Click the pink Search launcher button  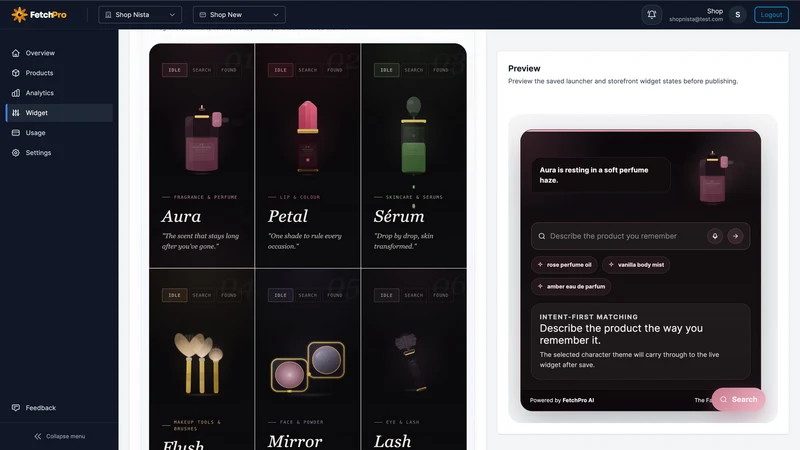pos(739,399)
